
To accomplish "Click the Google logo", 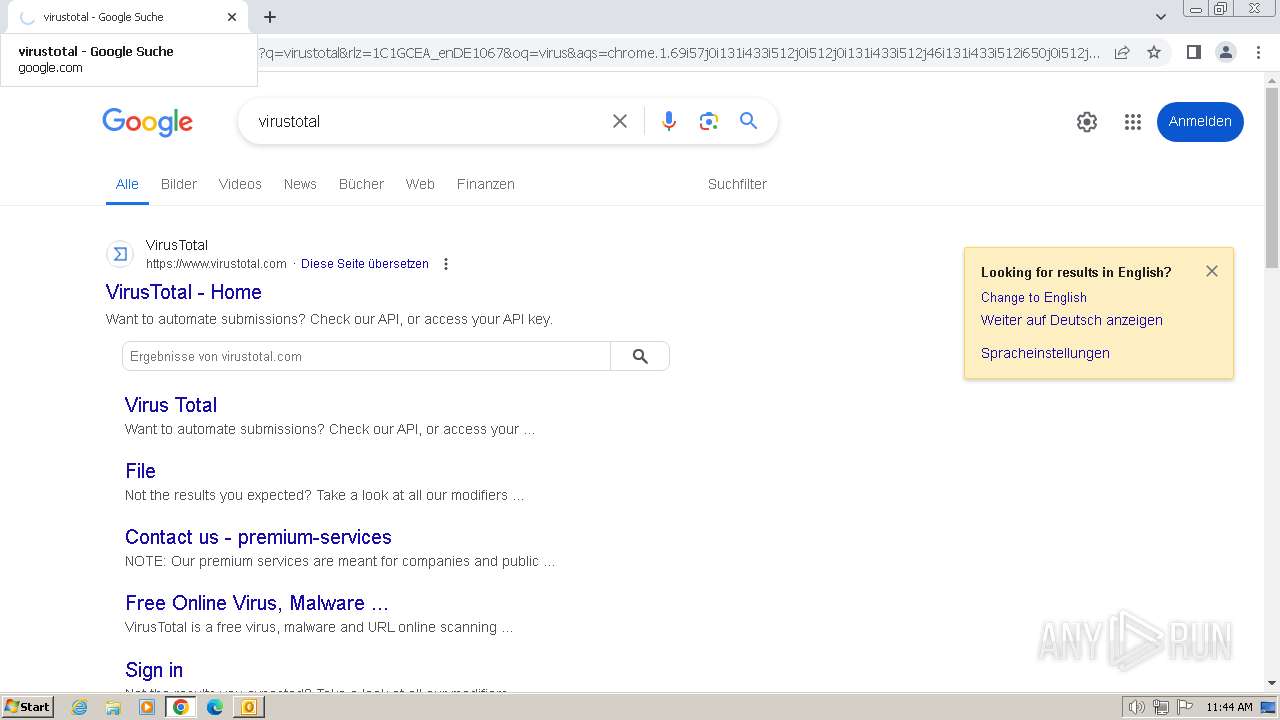I will 147,122.
